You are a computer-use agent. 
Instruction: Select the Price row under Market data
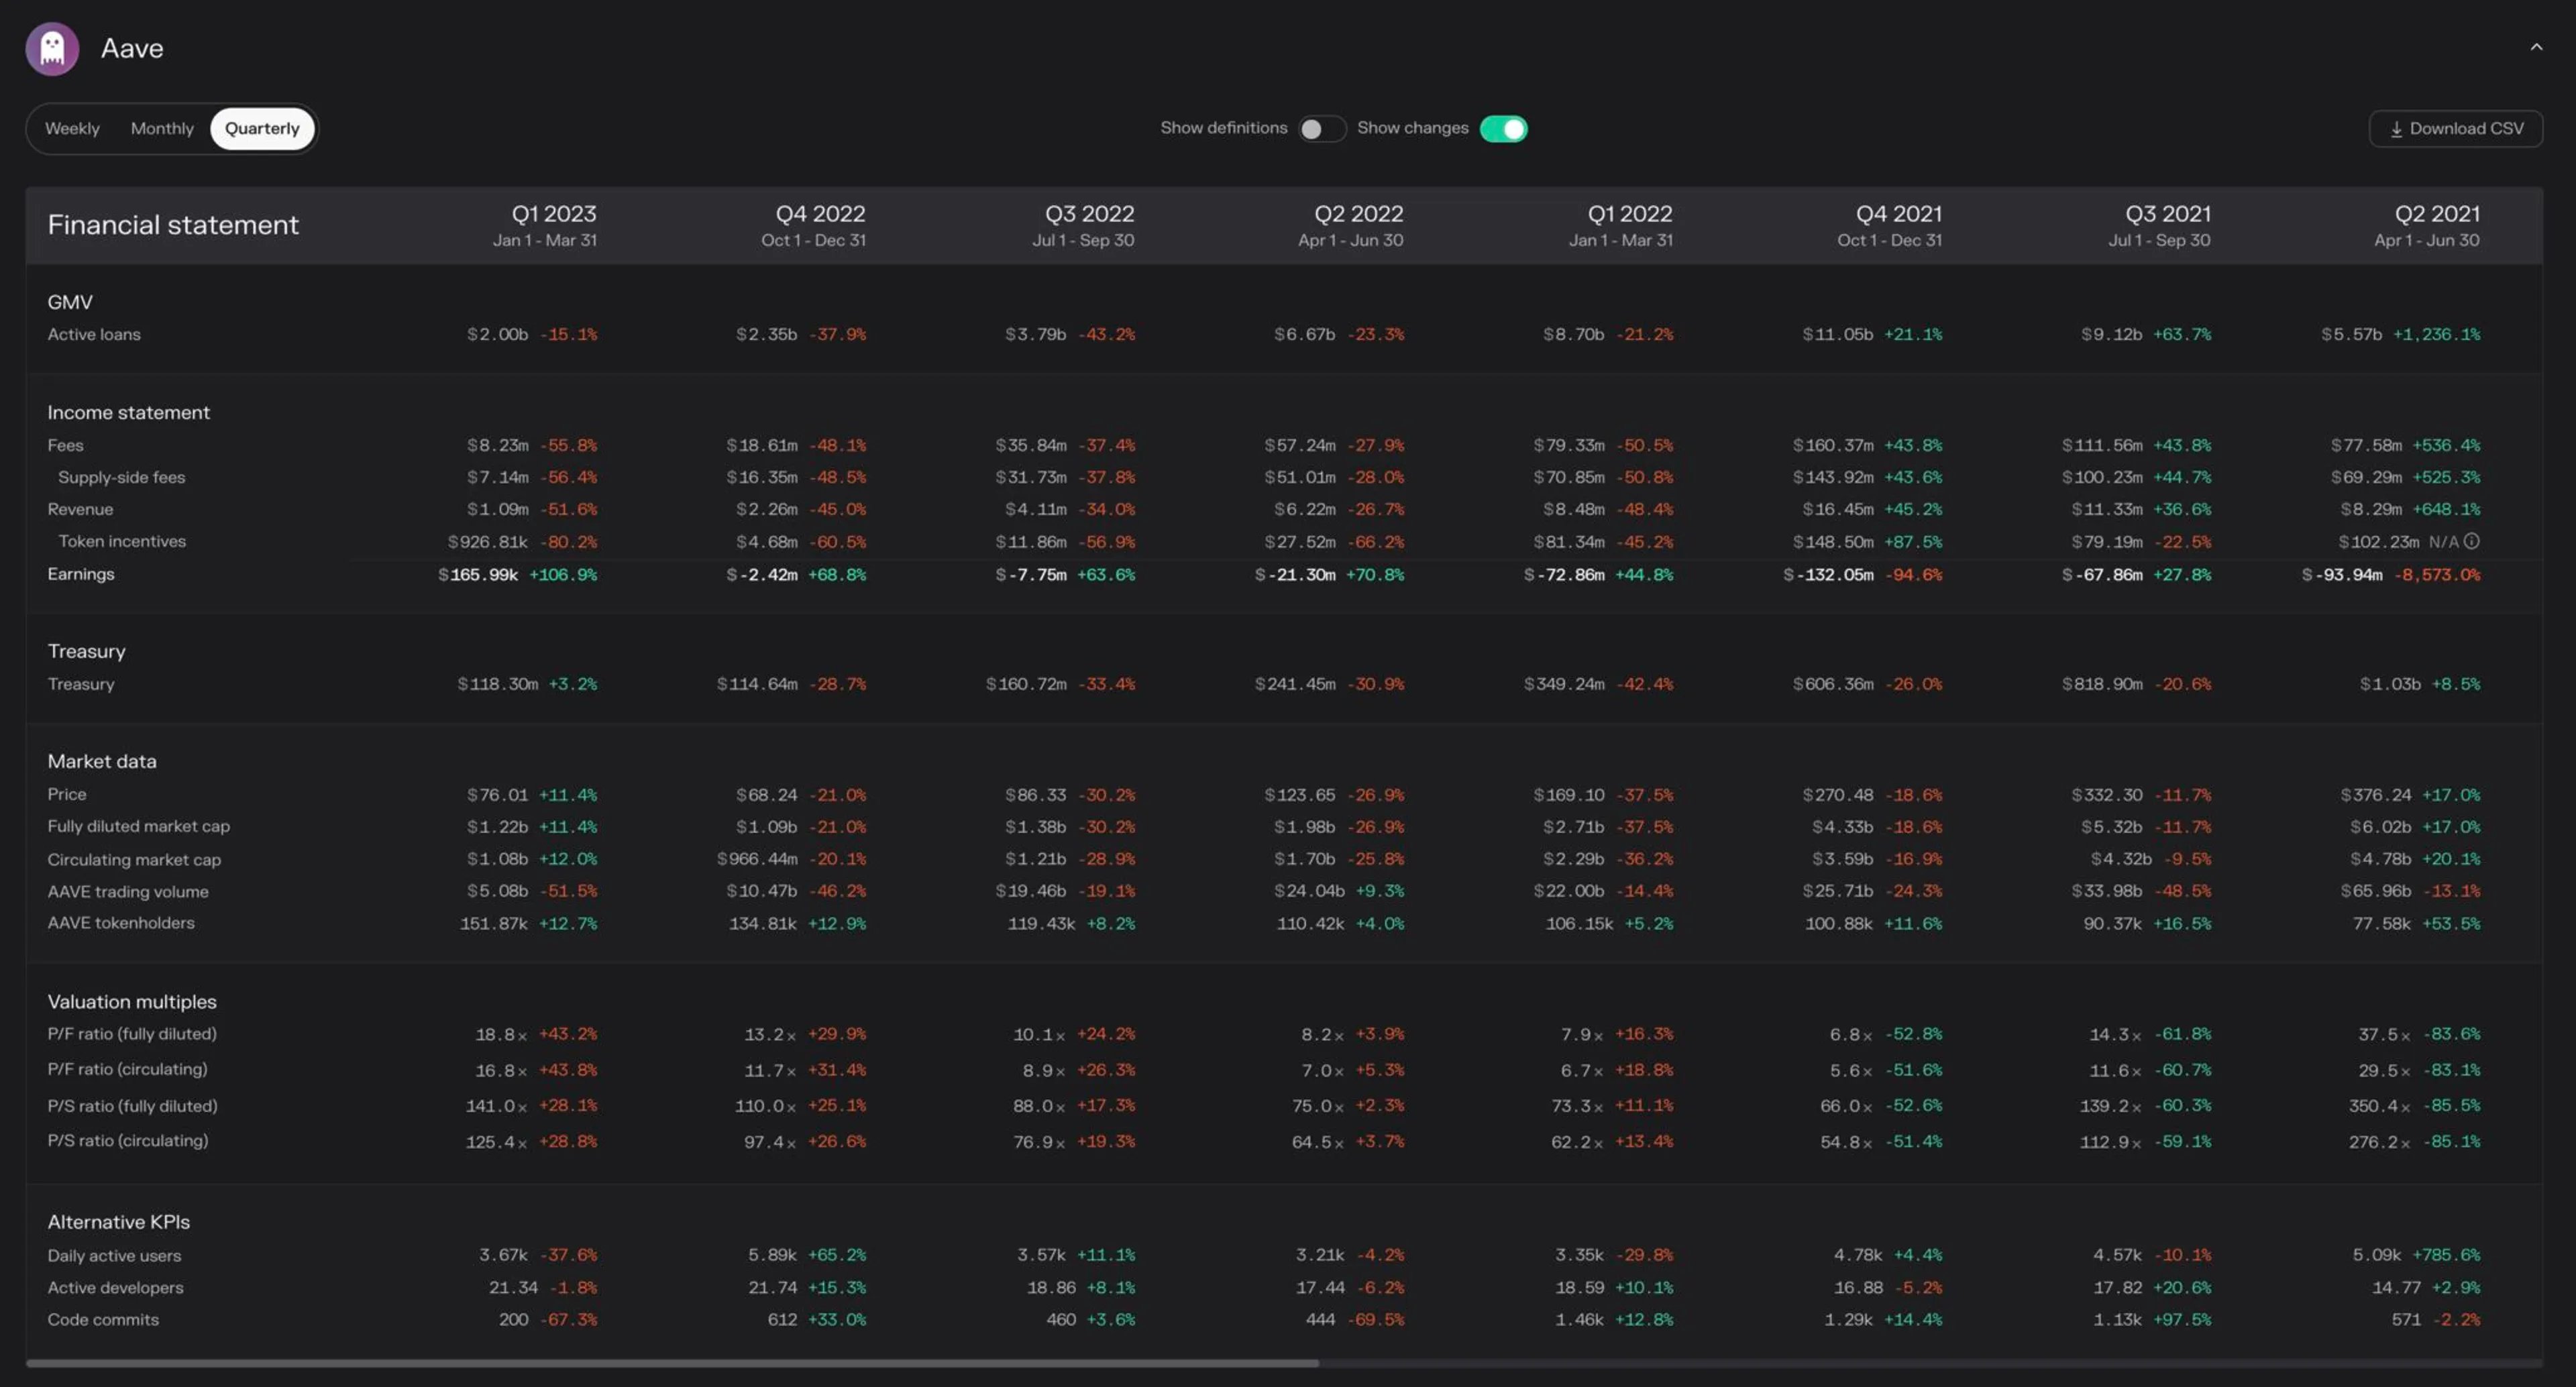click(67, 794)
